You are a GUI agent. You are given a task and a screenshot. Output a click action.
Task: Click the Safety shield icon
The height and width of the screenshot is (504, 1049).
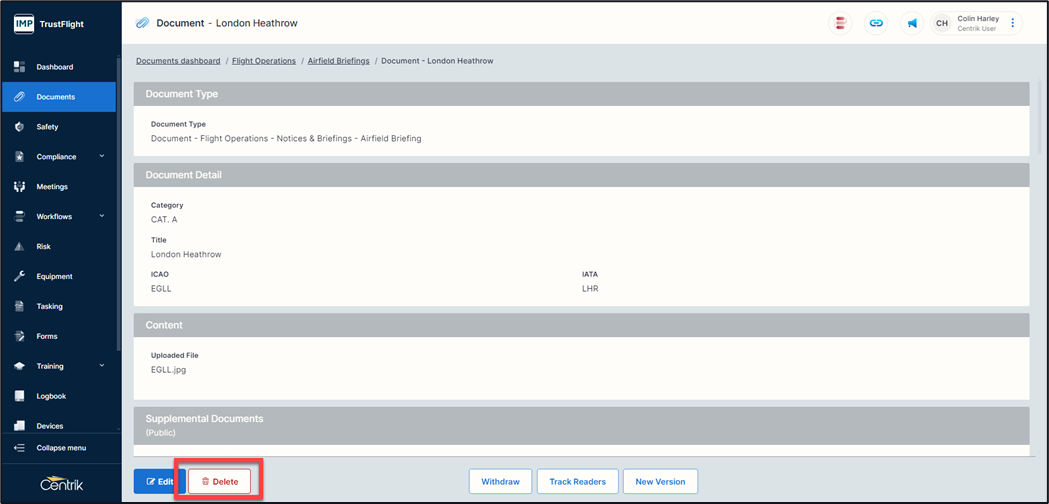click(19, 127)
